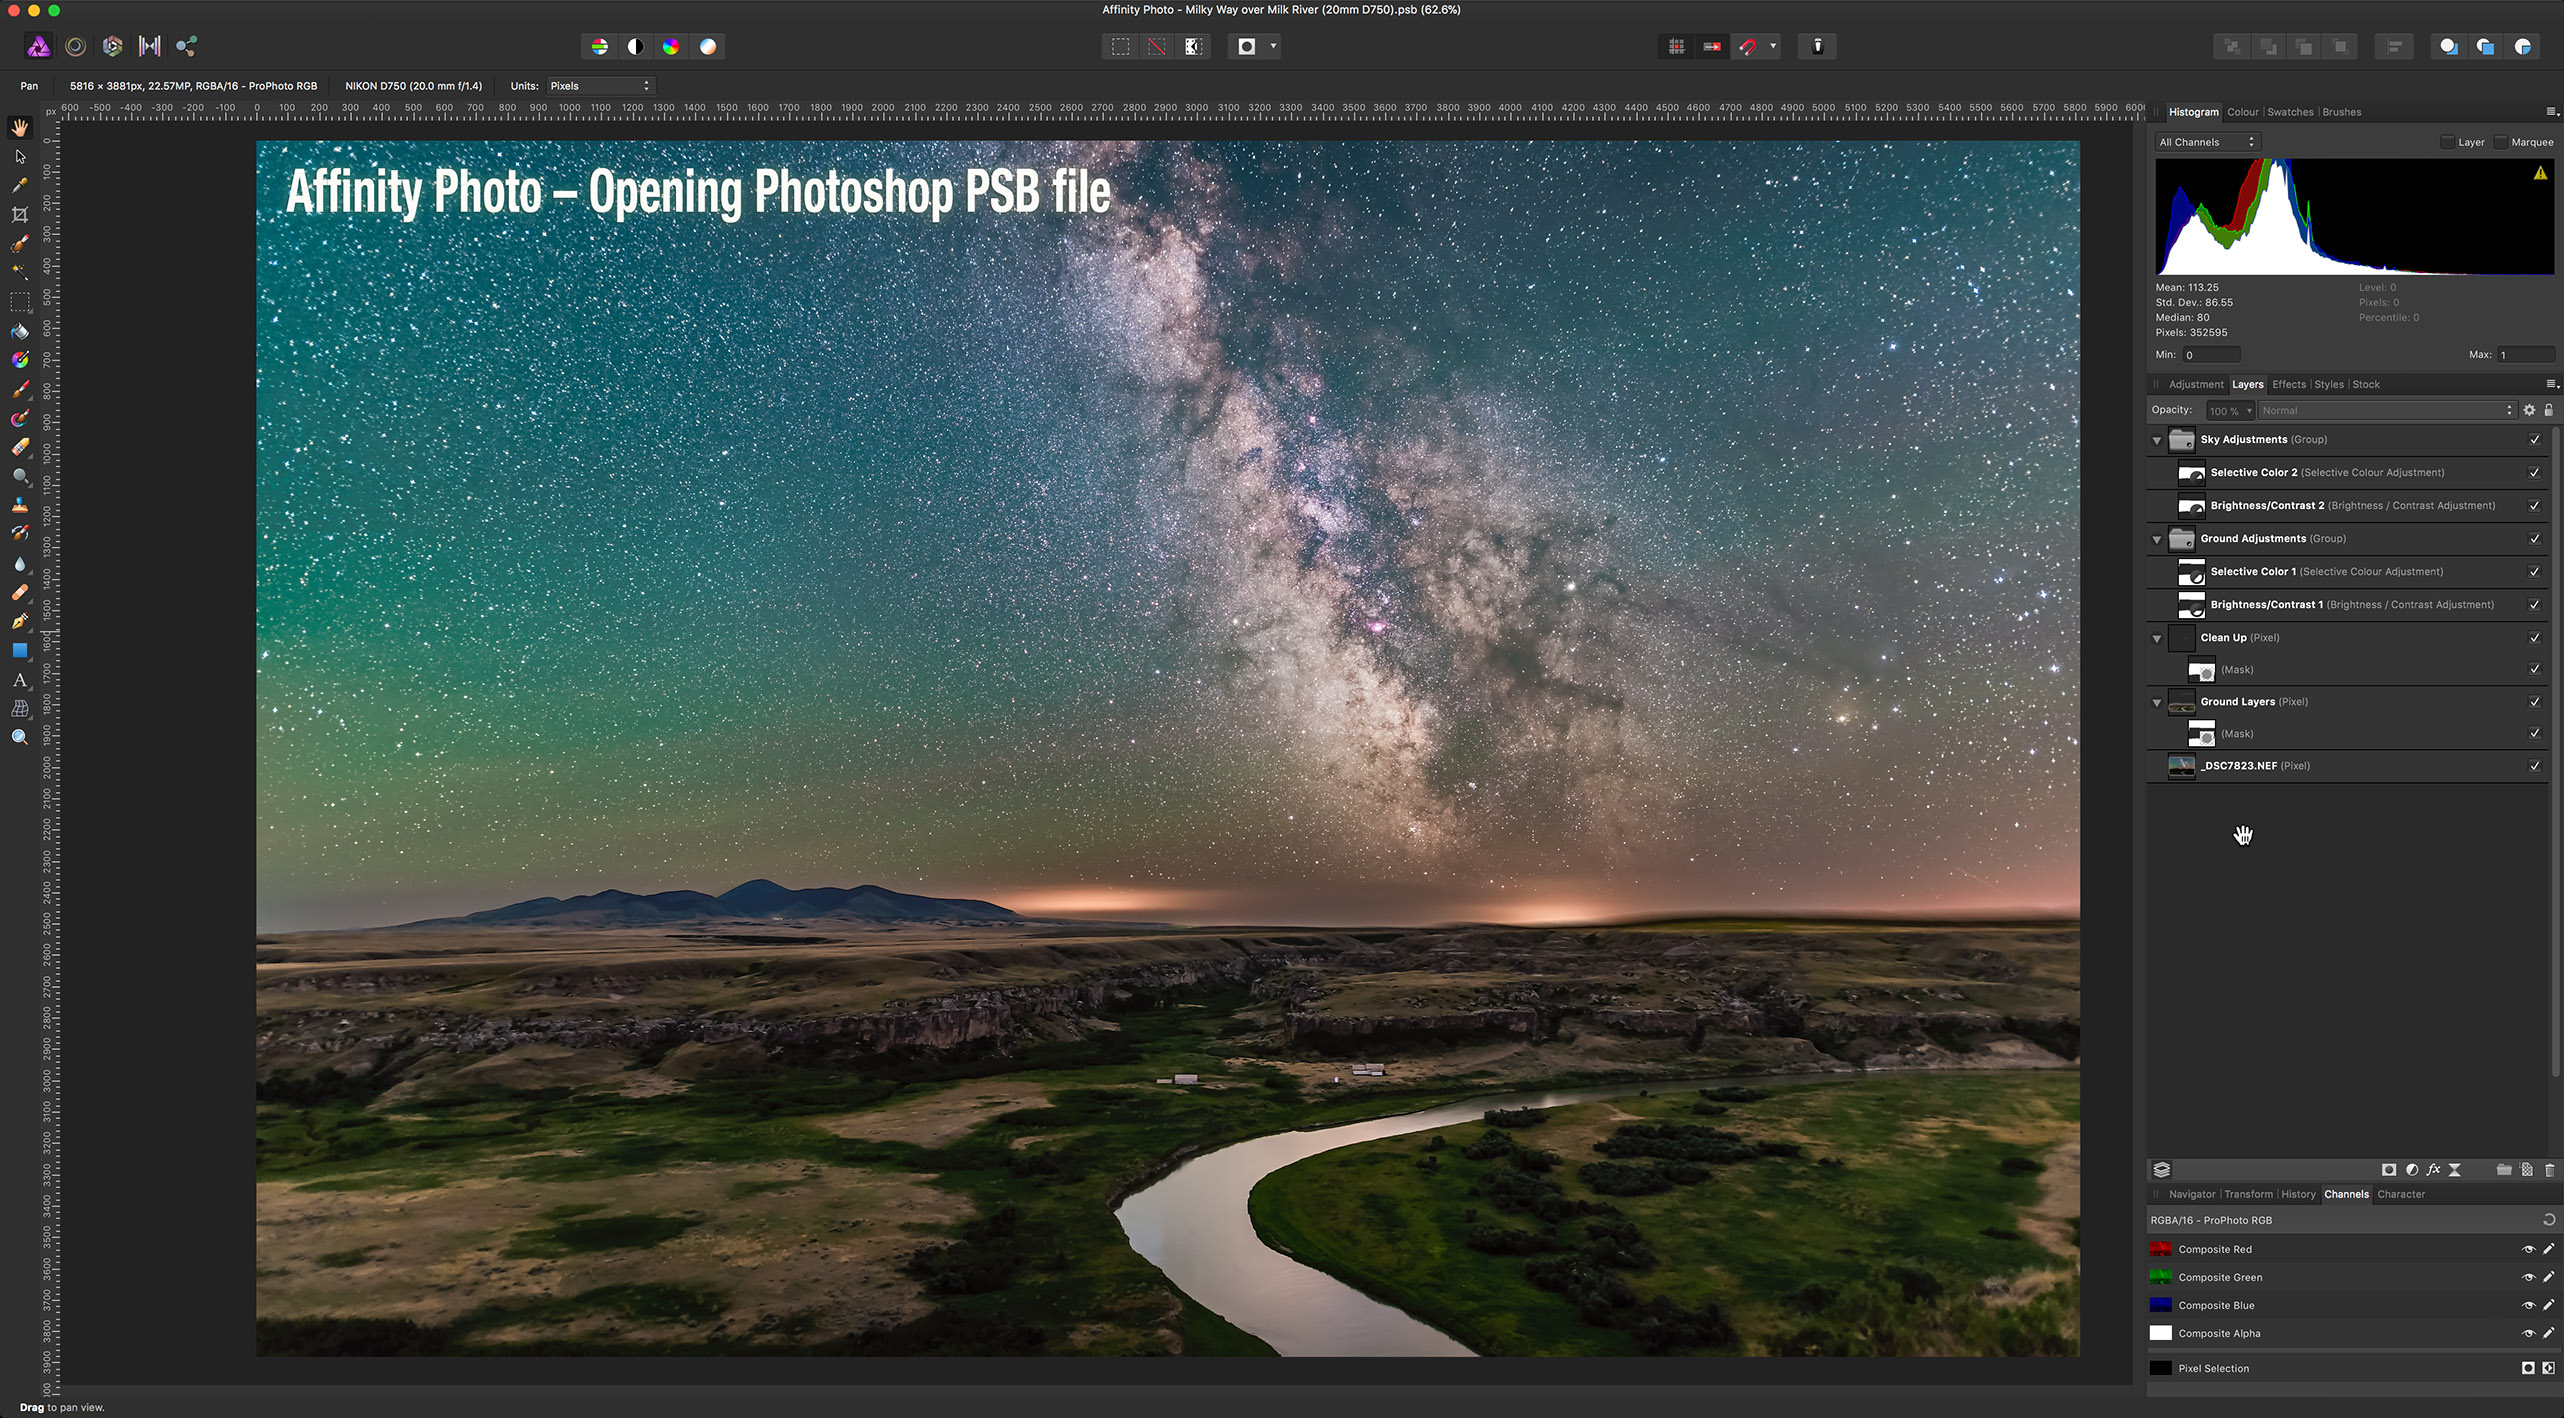Select the Clone Stamp tool
2564x1418 pixels.
point(19,506)
